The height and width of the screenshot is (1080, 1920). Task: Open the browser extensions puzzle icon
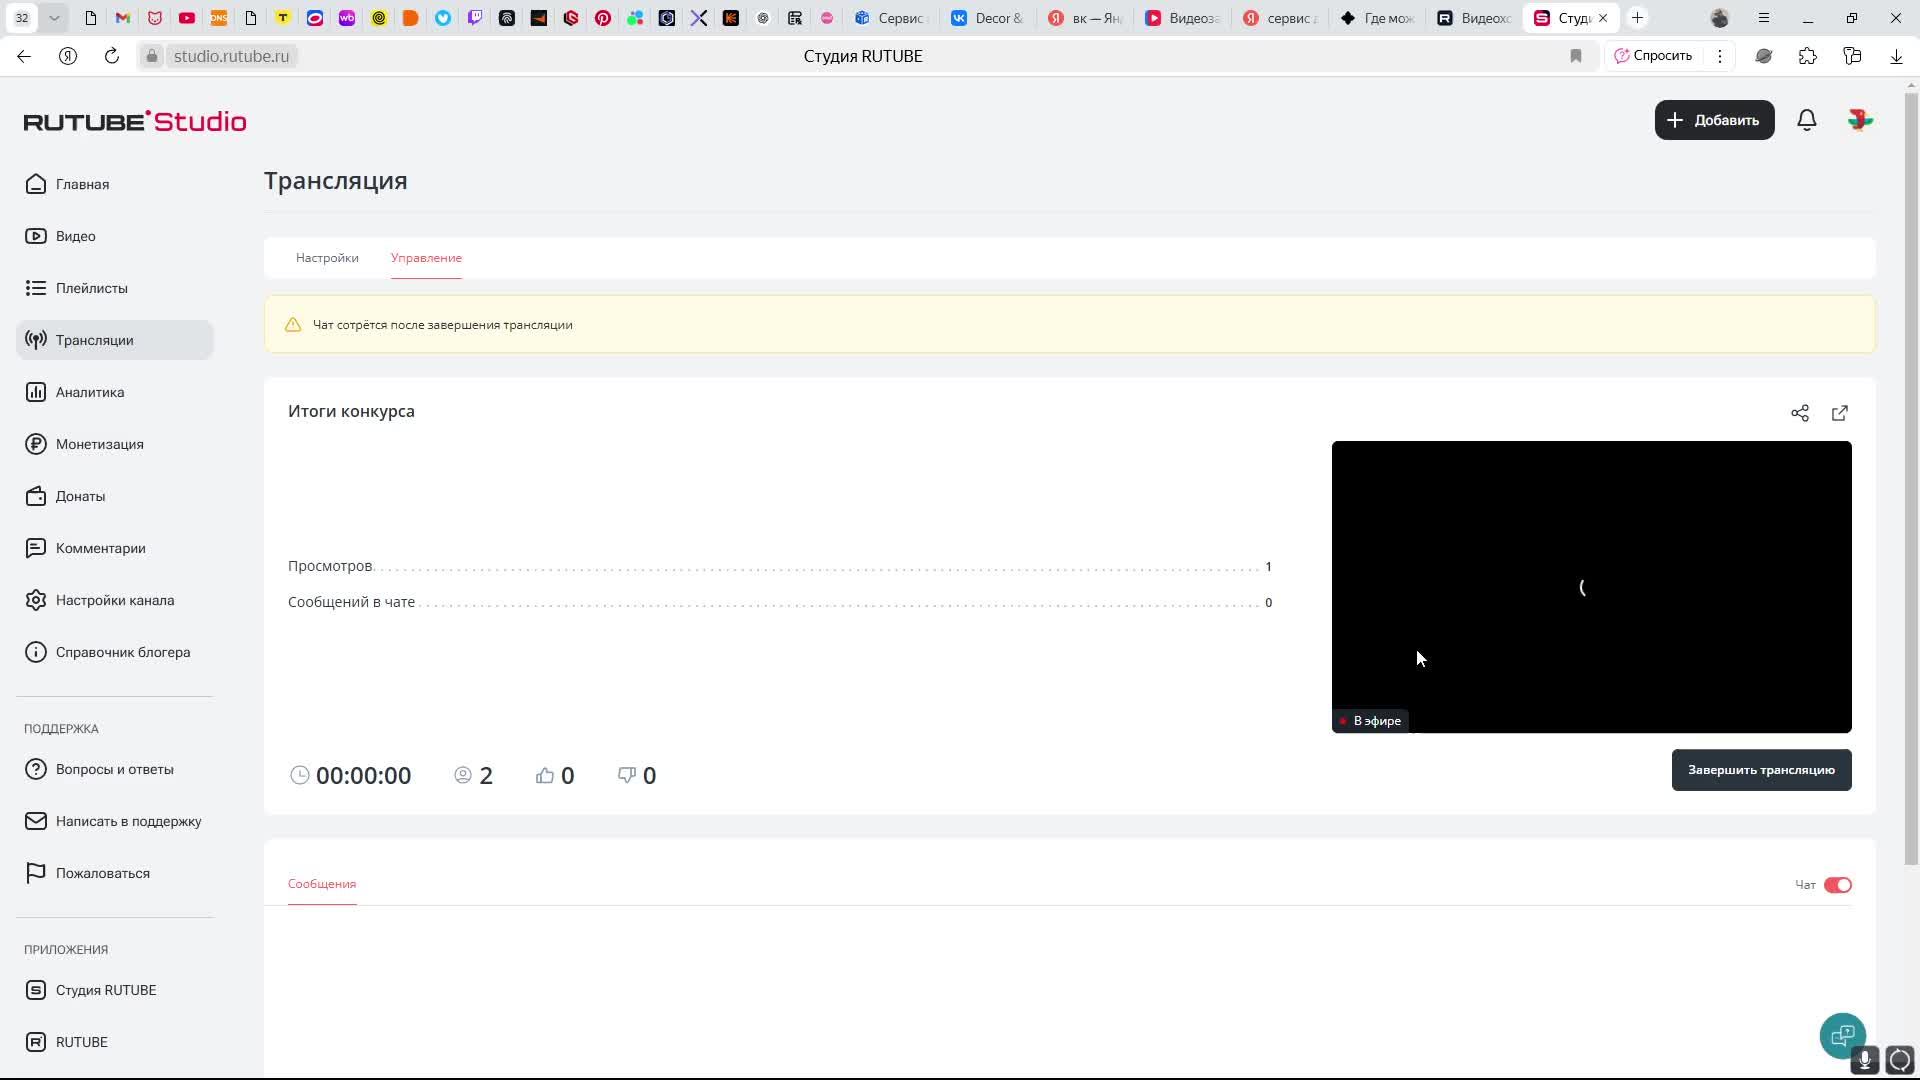click(1808, 56)
